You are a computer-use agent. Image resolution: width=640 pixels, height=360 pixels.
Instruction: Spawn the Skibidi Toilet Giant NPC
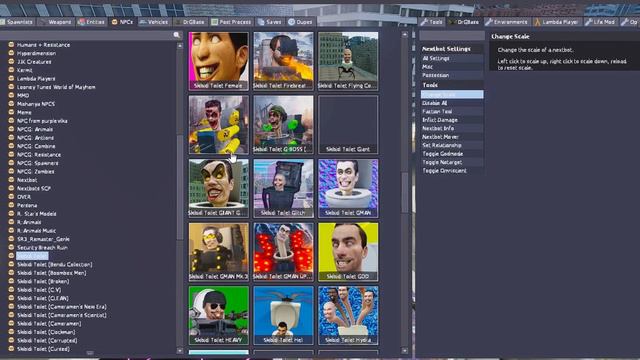(x=348, y=124)
